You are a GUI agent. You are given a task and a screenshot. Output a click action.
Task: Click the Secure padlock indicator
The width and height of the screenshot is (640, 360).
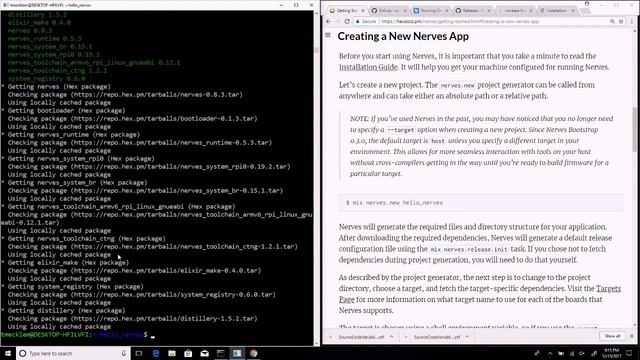pyautogui.click(x=366, y=21)
